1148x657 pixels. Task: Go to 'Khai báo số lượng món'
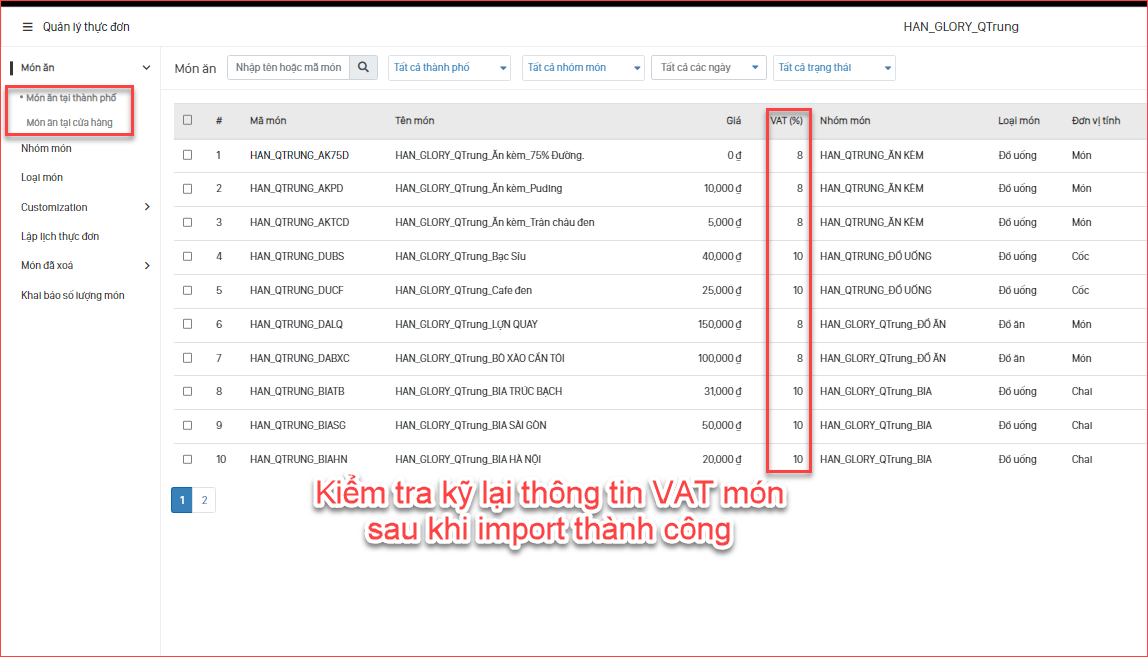pos(73,295)
